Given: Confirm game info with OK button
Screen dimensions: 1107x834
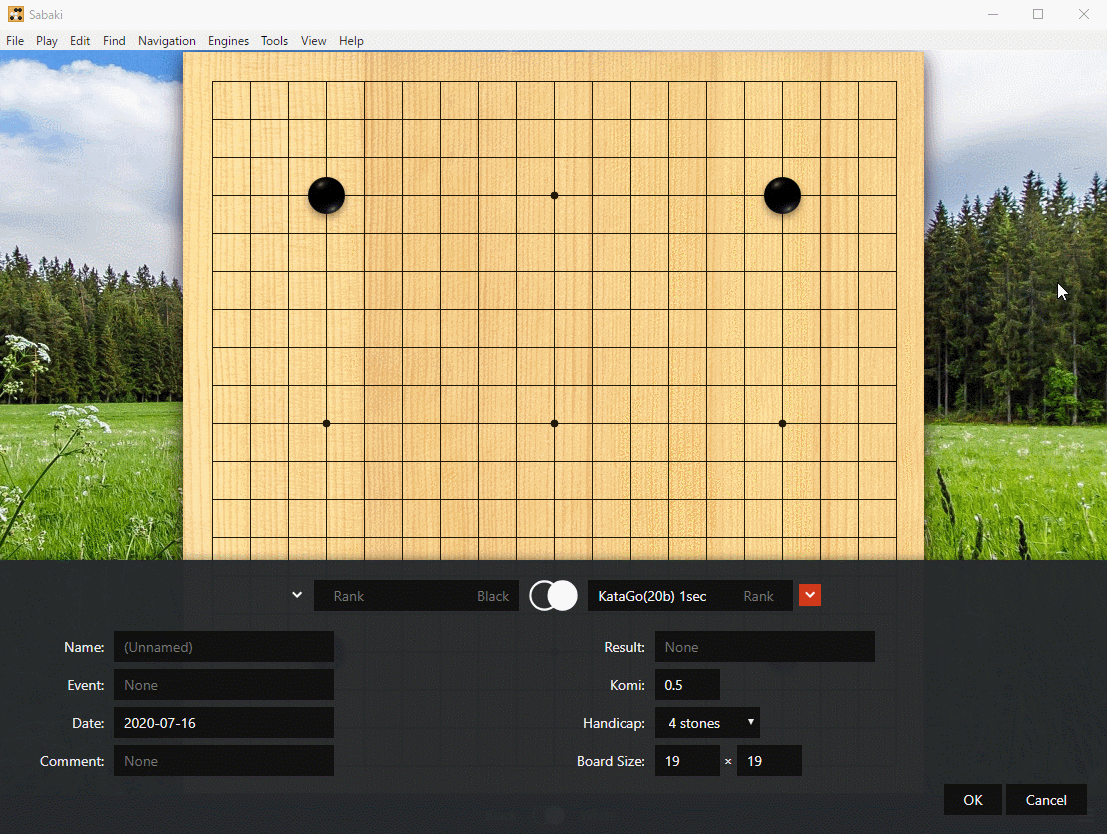Looking at the screenshot, I should pos(972,799).
